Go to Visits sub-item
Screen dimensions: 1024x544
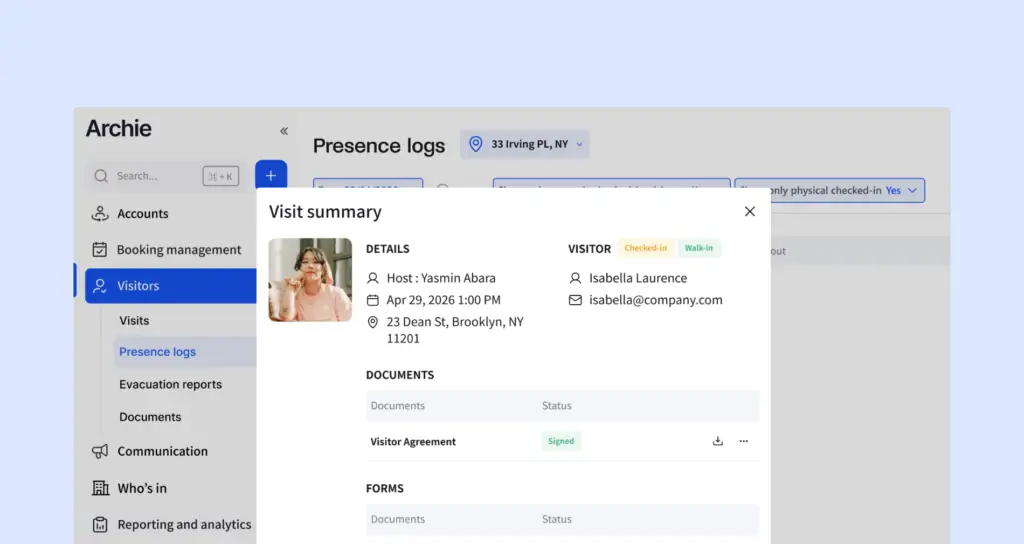(134, 321)
